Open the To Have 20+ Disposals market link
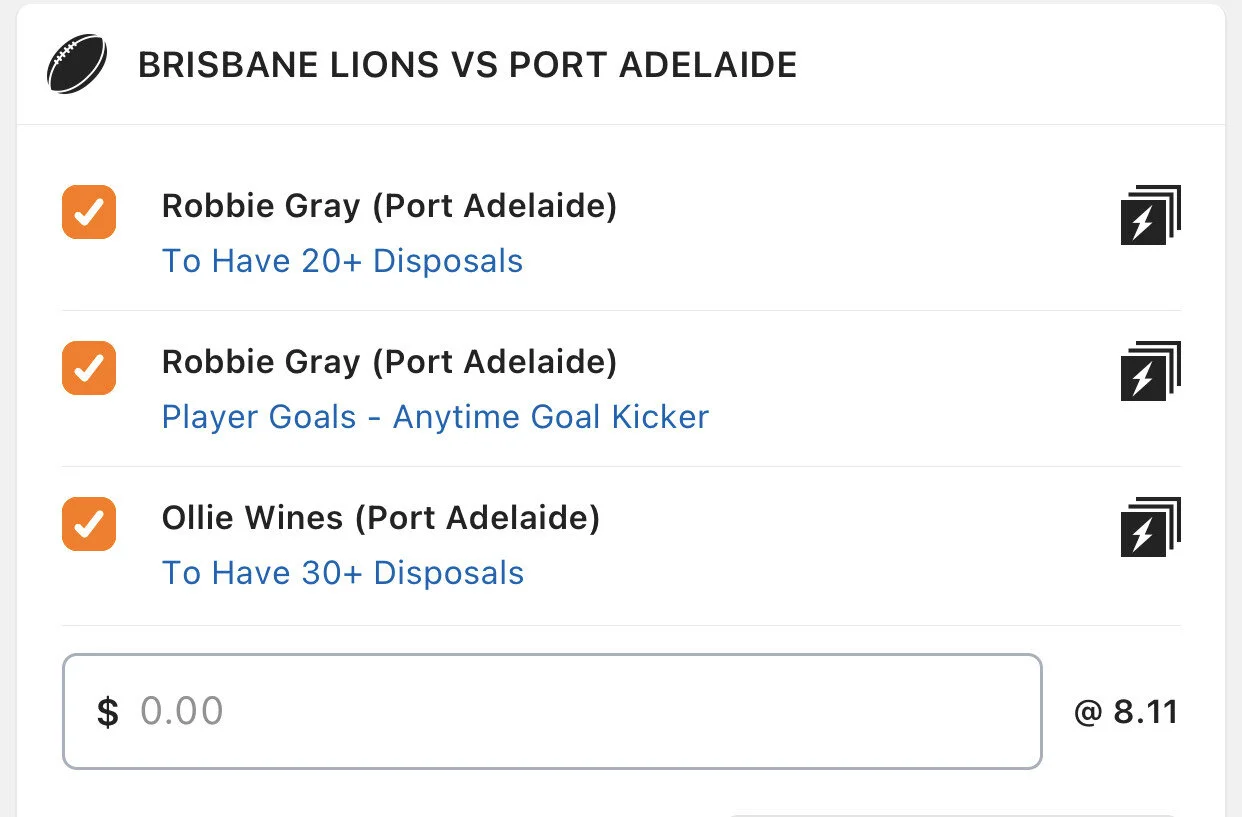 (342, 261)
